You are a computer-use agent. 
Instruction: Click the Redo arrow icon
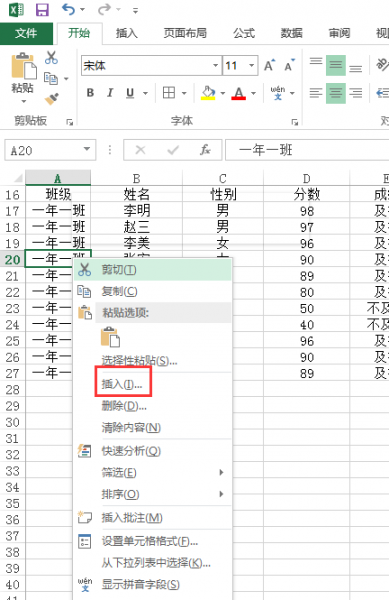(x=104, y=9)
